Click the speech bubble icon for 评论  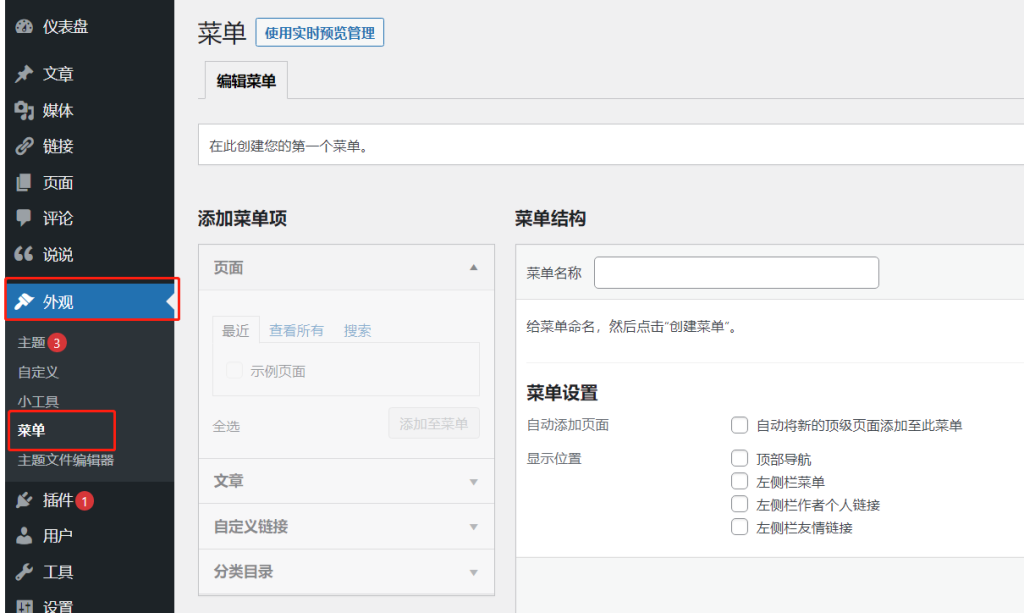click(x=25, y=218)
